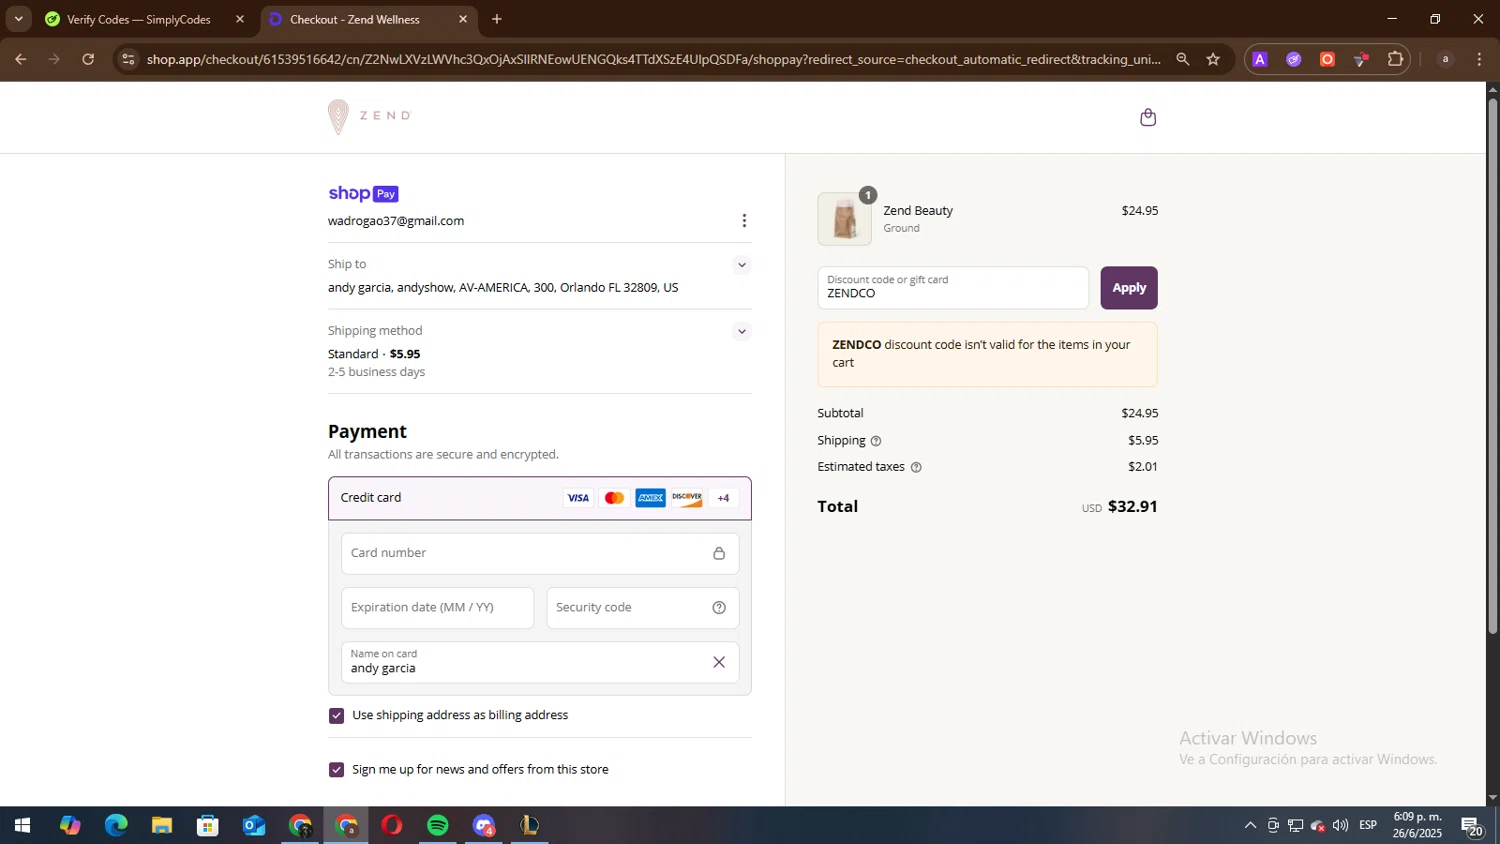1500x844 pixels.
Task: Open the Zend Beauty product thumbnail
Action: click(844, 219)
